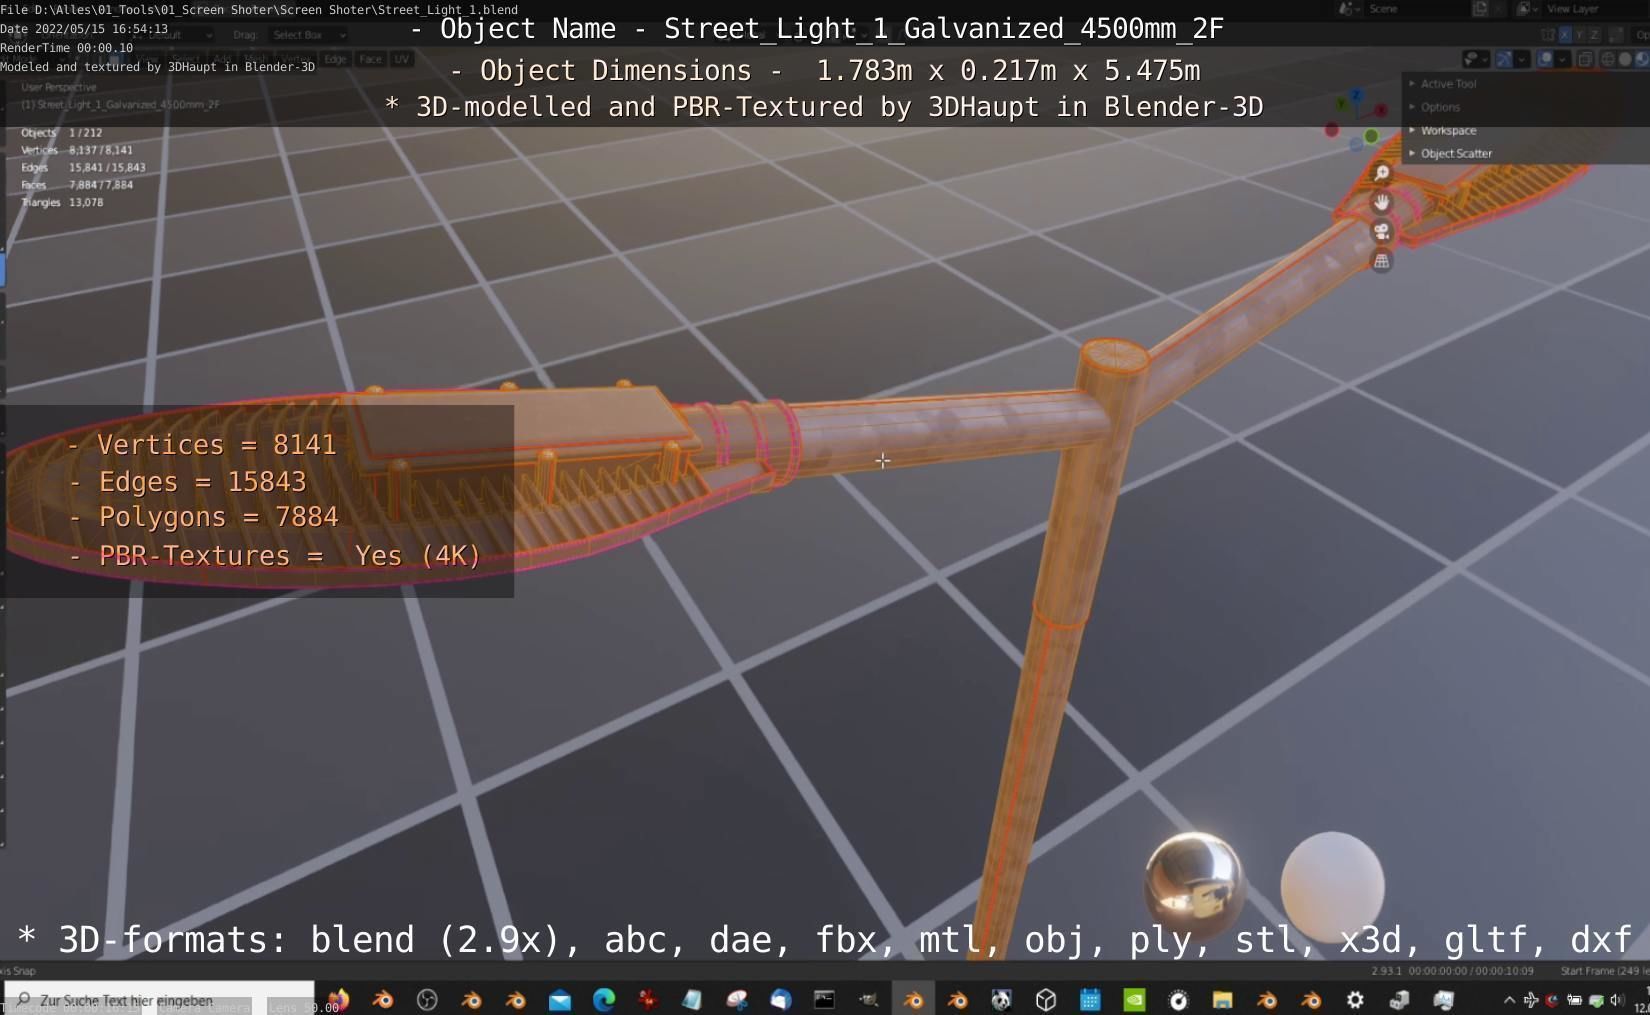1650x1015 pixels.
Task: Toggle the viewport overlays button
Action: click(1545, 59)
